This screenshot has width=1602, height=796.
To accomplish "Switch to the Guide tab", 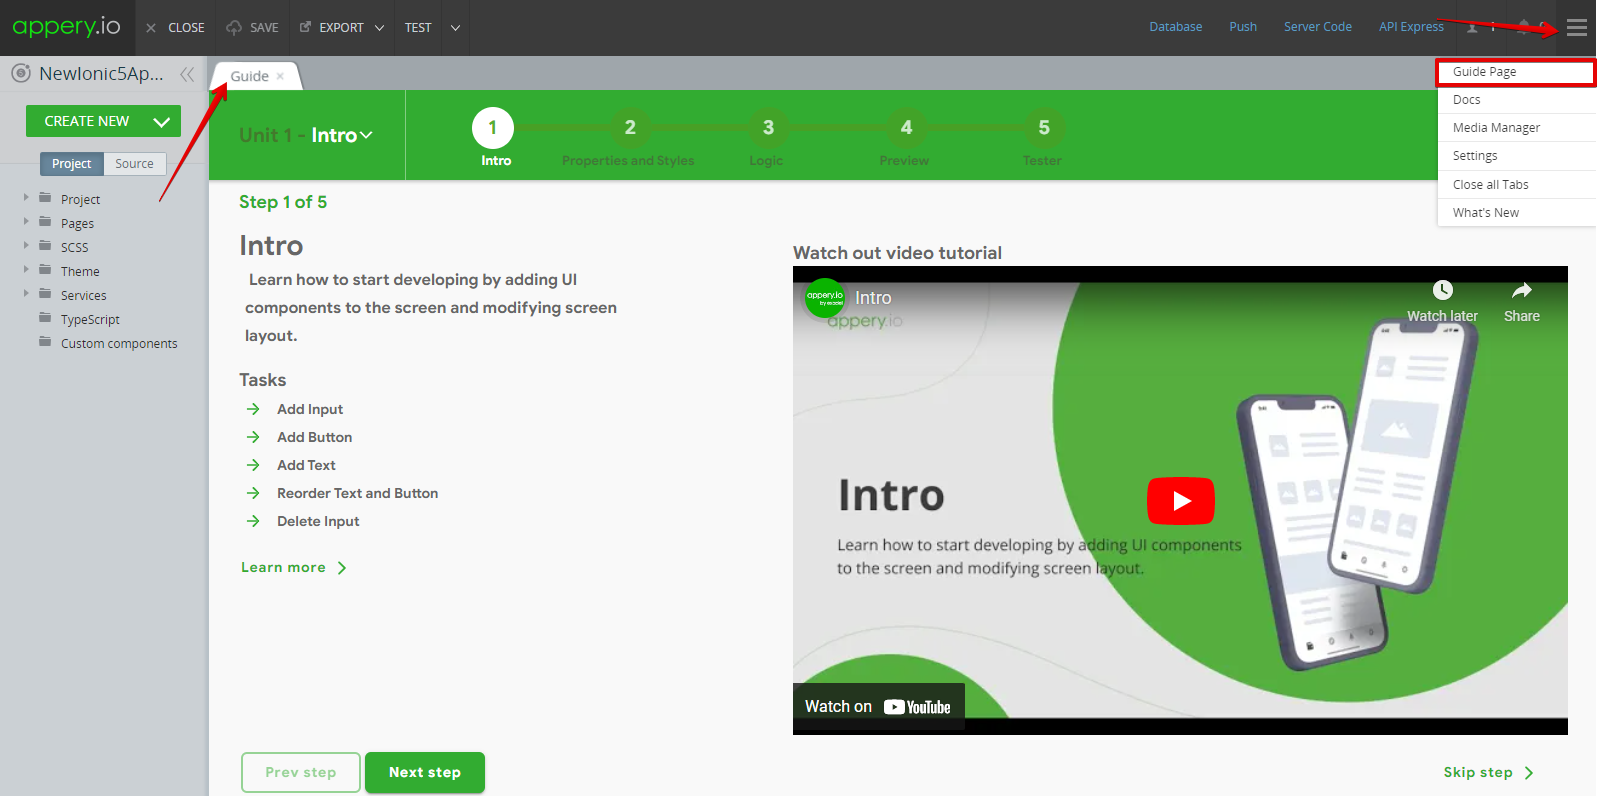I will click(249, 76).
